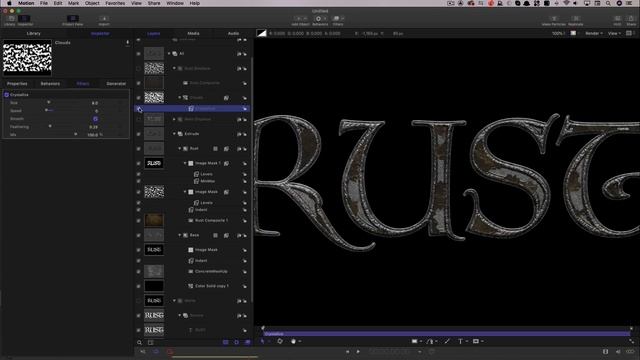Screen dimensions: 640x360
Task: Select the Text tool
Action: pos(460,341)
